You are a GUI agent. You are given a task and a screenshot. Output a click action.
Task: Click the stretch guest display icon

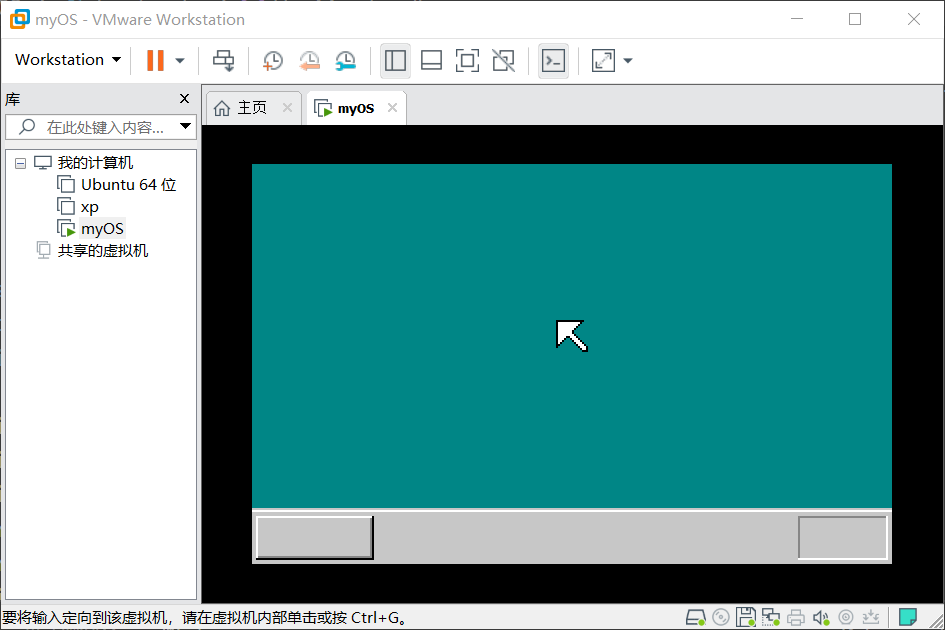pyautogui.click(x=603, y=60)
